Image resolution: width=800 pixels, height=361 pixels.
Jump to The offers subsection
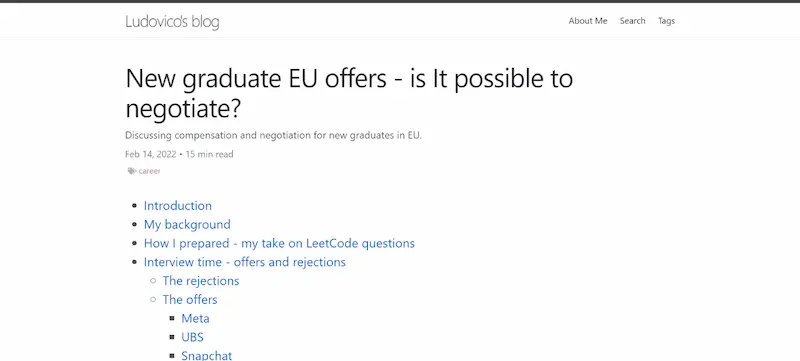[x=190, y=300]
